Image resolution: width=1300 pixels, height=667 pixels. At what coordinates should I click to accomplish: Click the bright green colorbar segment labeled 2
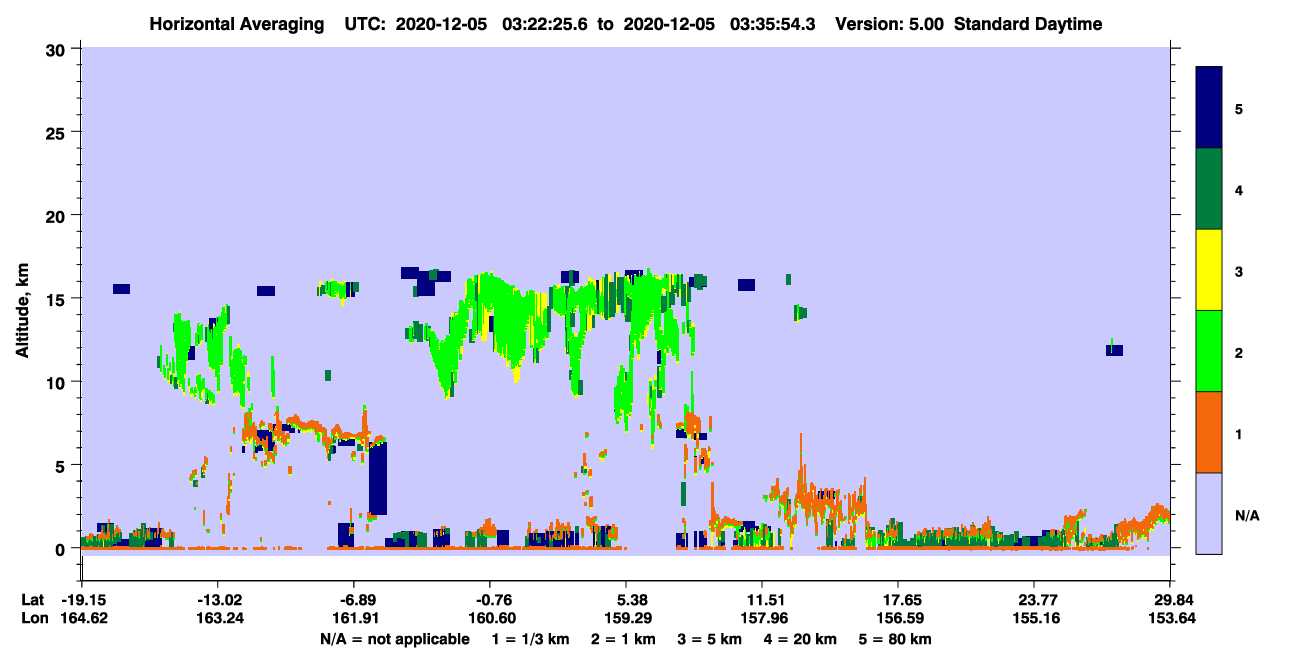pos(1209,351)
